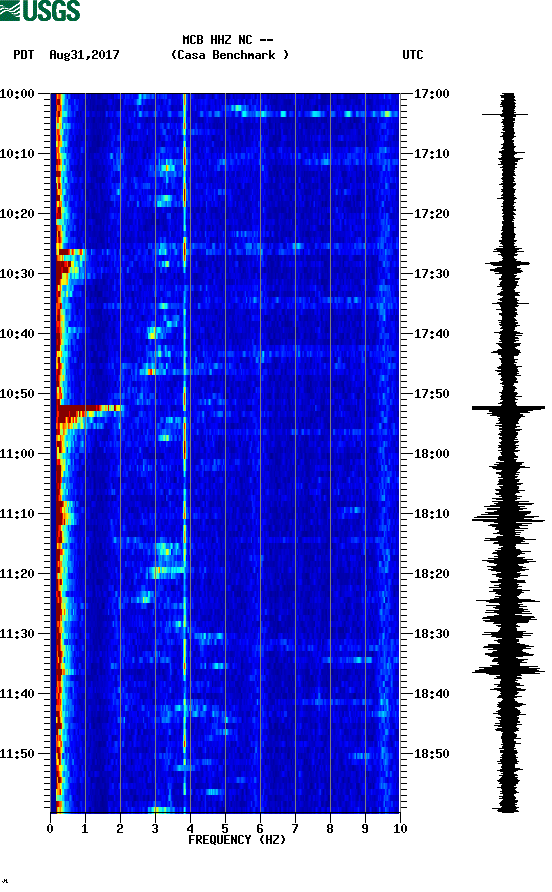Click the 9 Hz frequency tick label
This screenshot has width=552, height=892.
point(365,828)
